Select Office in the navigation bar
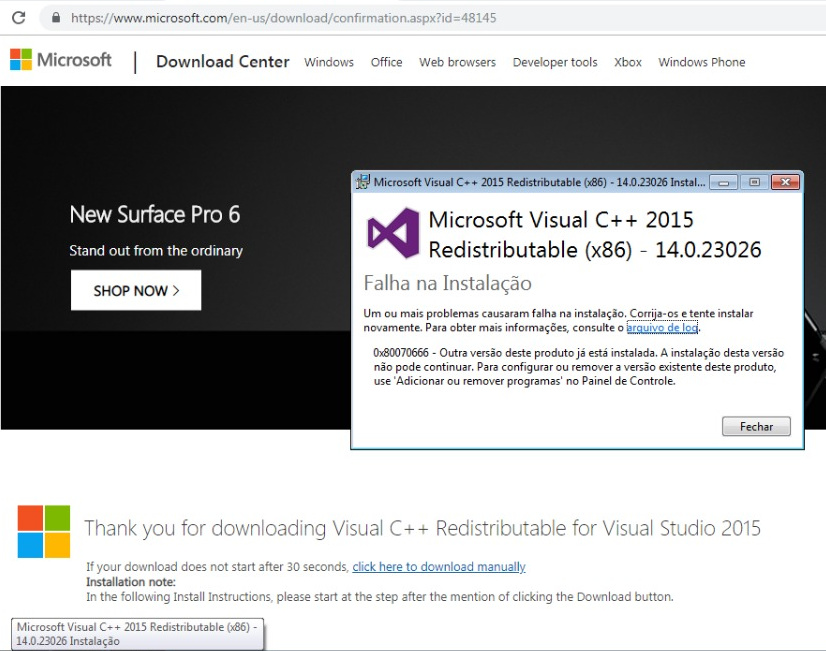The image size is (826, 651). click(386, 62)
